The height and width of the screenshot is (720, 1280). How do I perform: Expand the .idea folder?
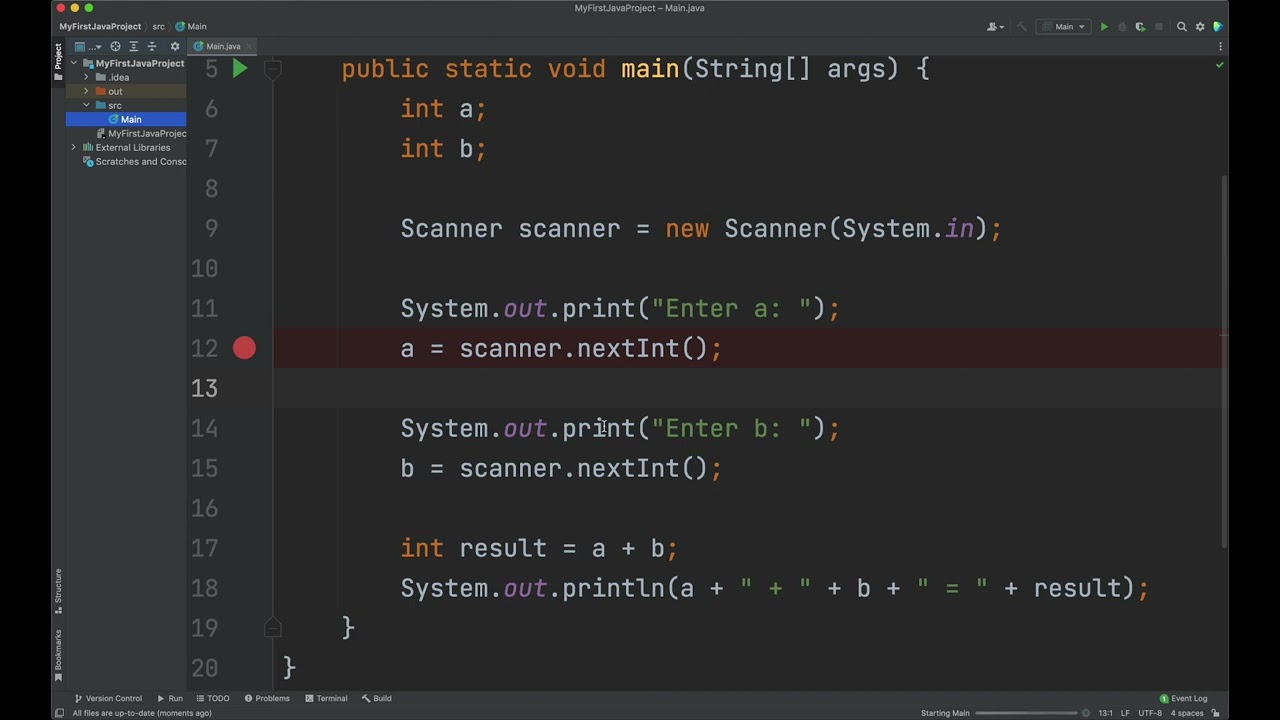pyautogui.click(x=86, y=77)
